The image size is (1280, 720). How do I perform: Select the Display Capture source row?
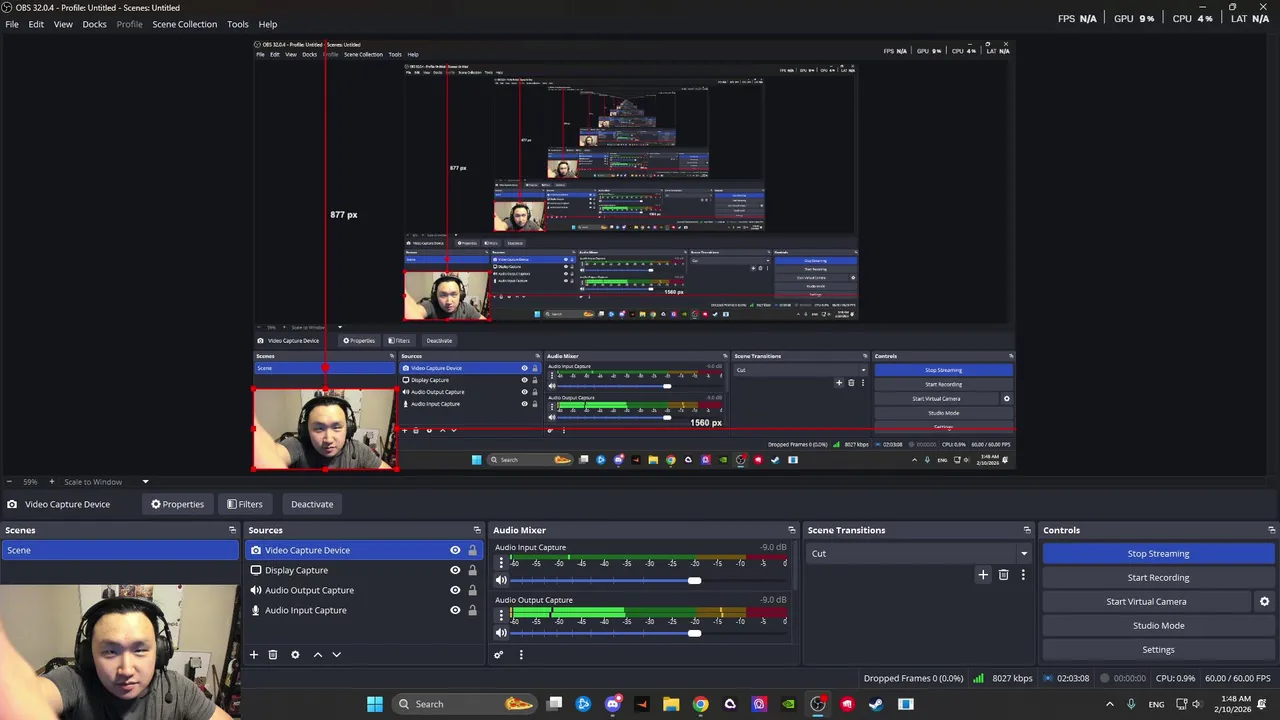(x=365, y=570)
